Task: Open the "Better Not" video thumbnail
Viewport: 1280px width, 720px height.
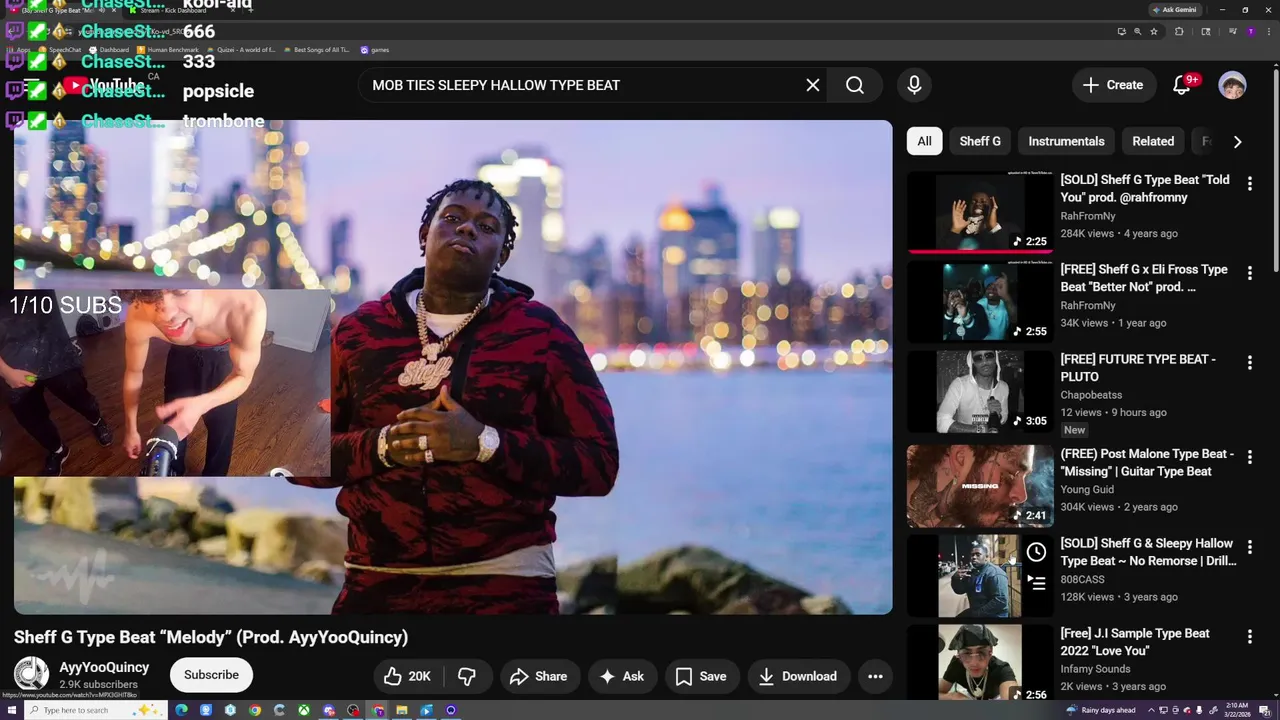Action: point(979,302)
